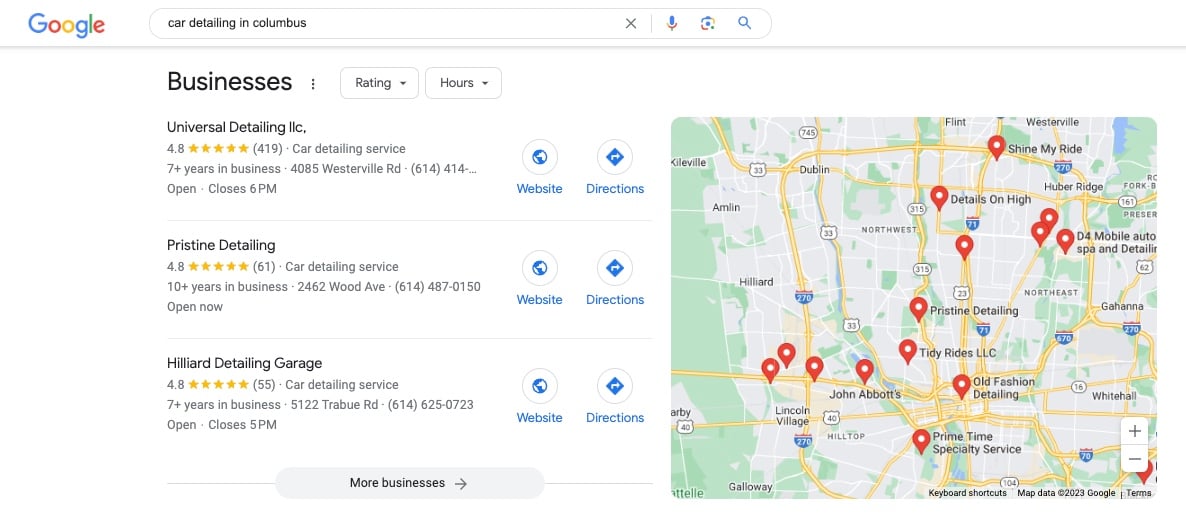Start voice search with microphone icon
Image resolution: width=1186 pixels, height=523 pixels.
point(672,23)
